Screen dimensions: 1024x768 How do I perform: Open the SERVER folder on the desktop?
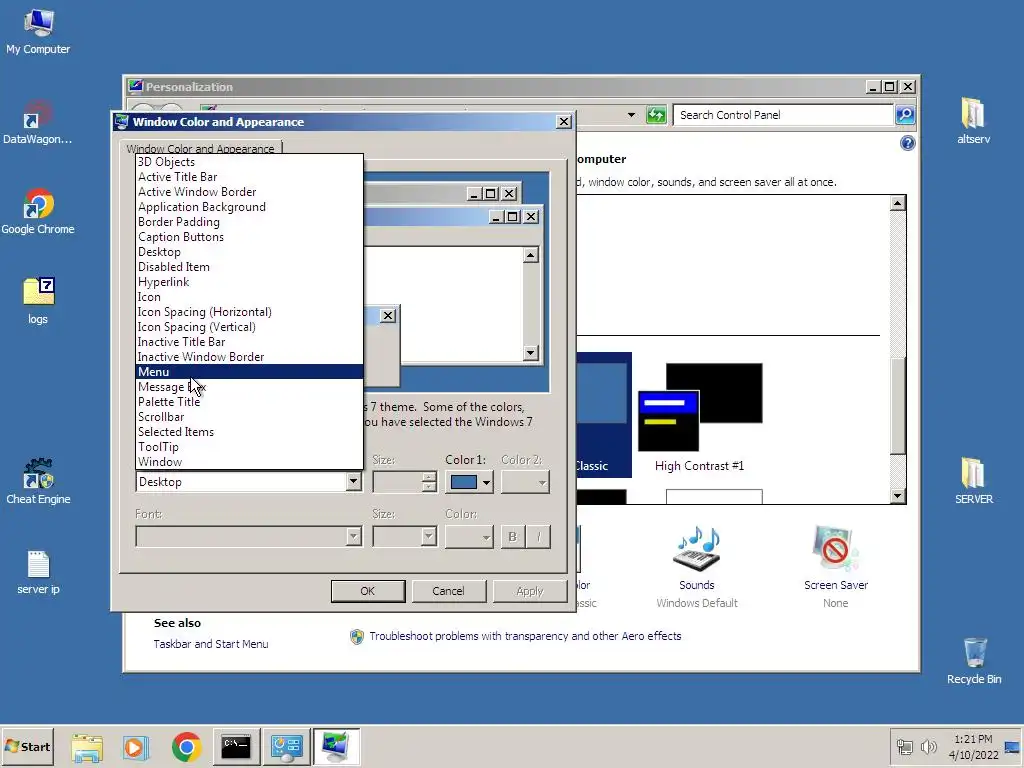tap(973, 481)
